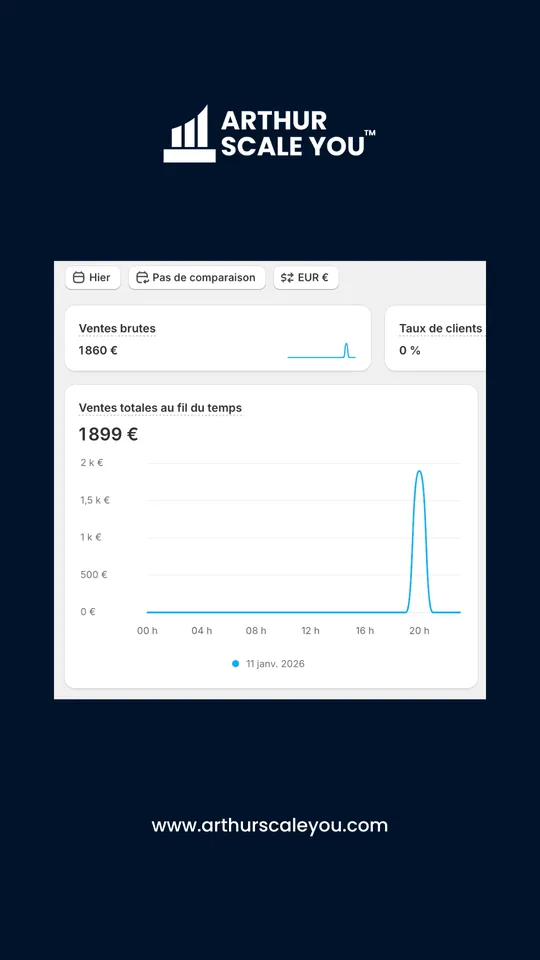The image size is (540, 960).
Task: Select the 0 % value
Action: [410, 350]
